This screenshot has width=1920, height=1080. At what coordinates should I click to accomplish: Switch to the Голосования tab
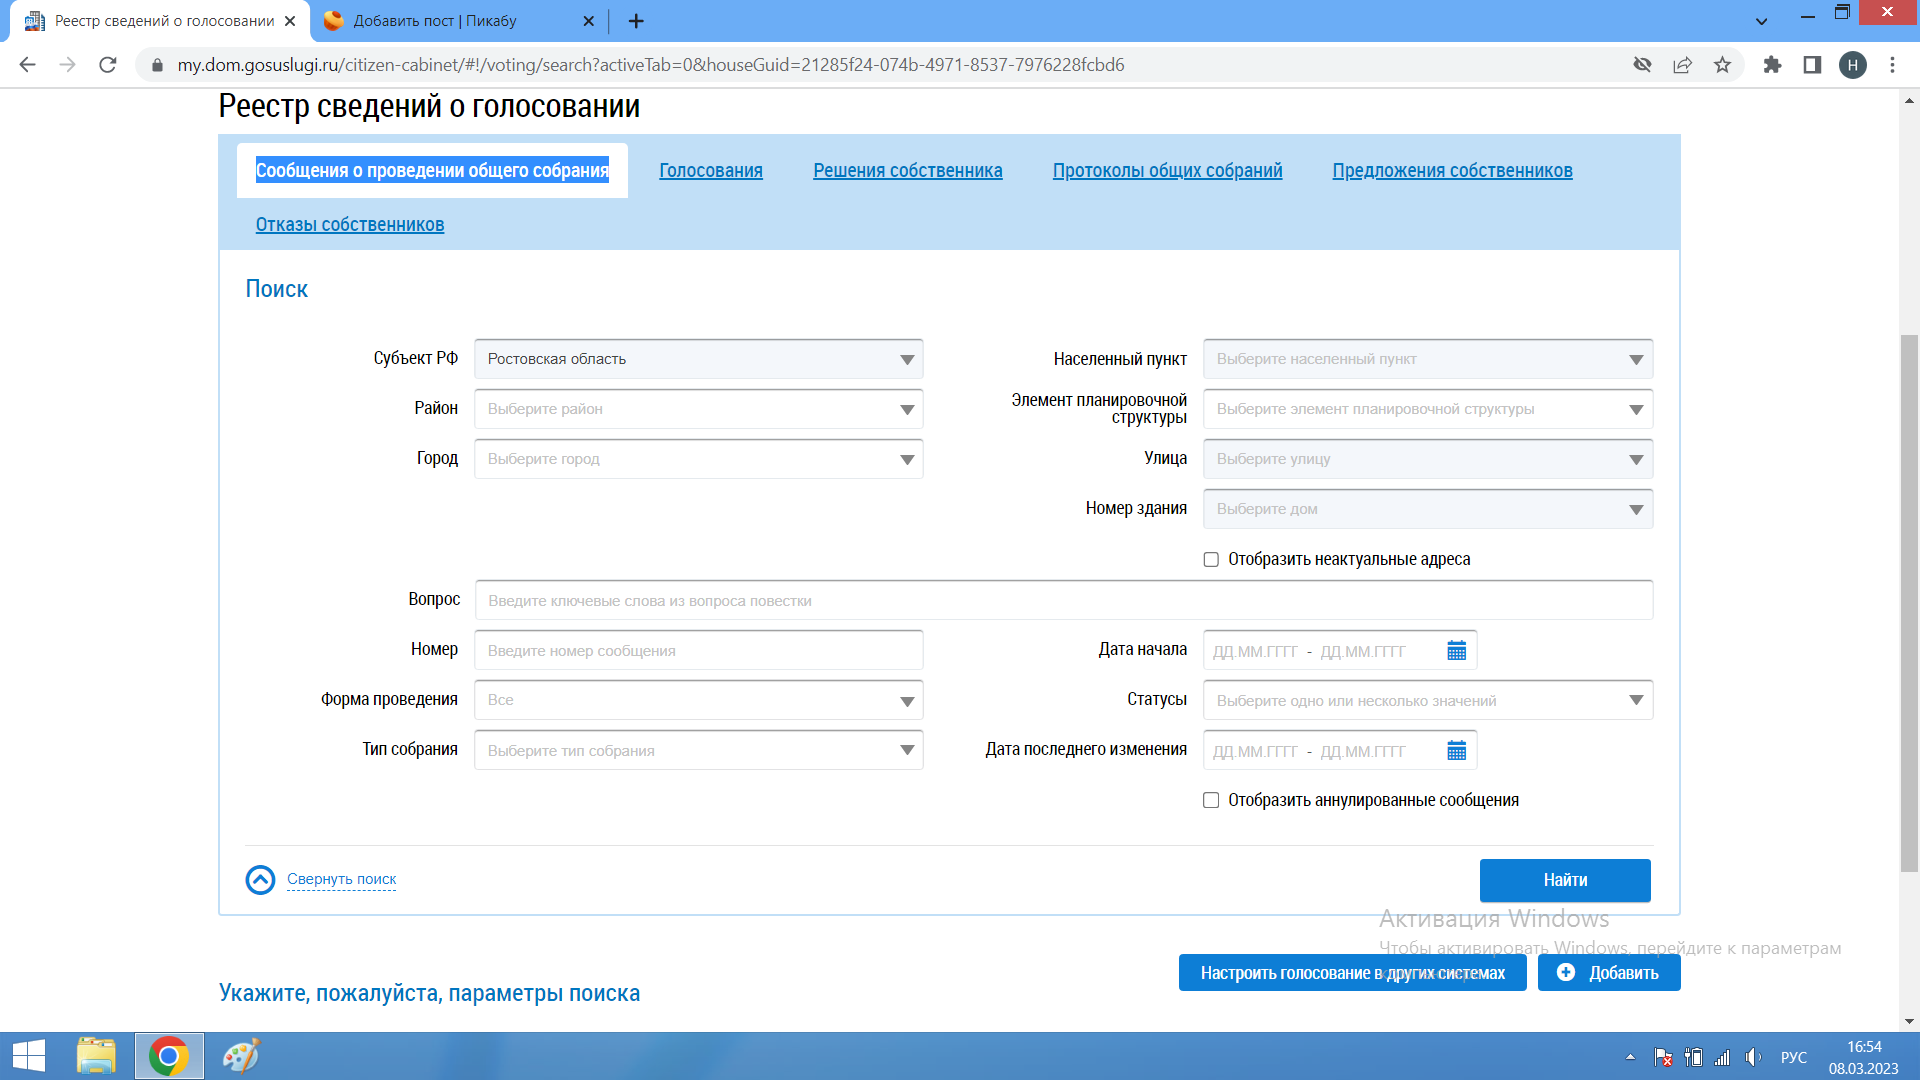tap(711, 171)
